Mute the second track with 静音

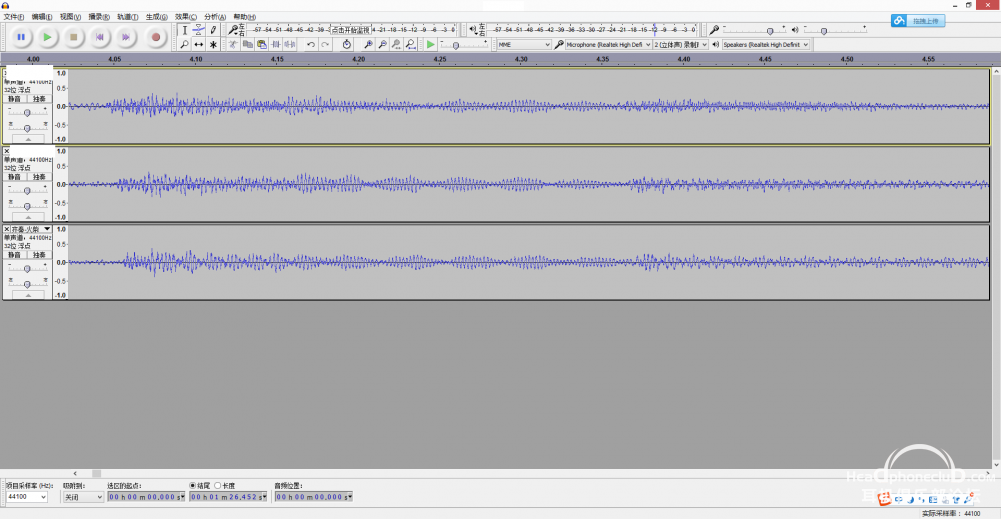15,177
